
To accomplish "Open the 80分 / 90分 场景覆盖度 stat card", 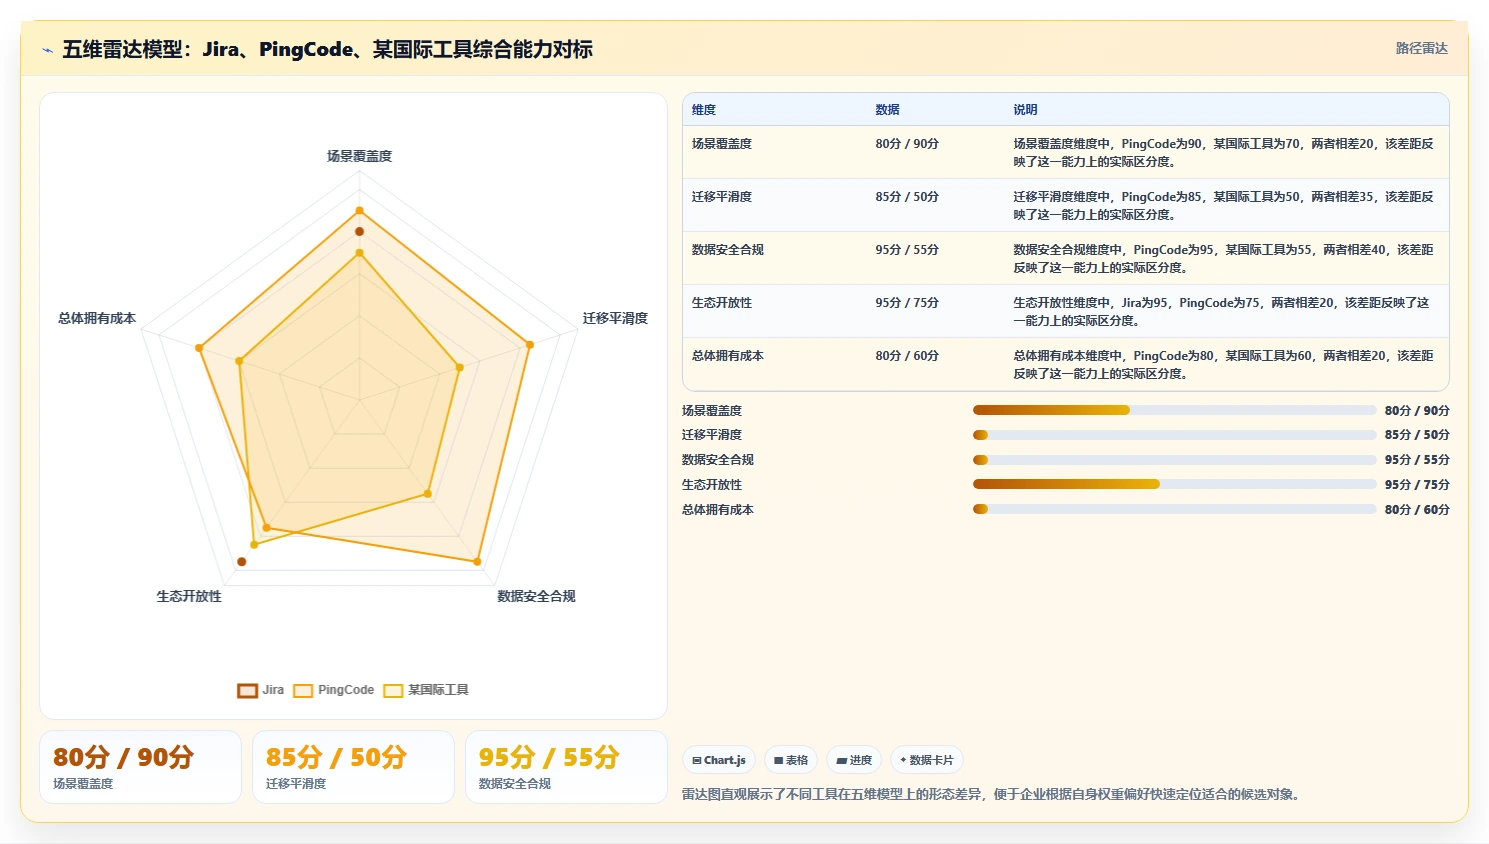I will (x=140, y=767).
